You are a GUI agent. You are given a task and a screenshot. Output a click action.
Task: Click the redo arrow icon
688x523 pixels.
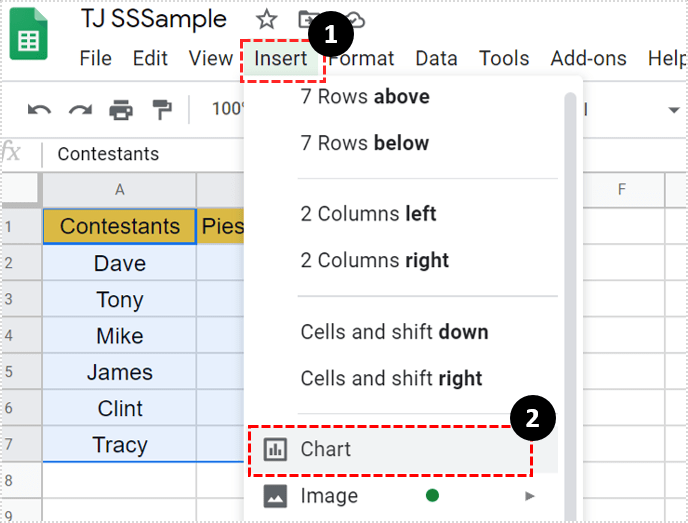[x=80, y=109]
